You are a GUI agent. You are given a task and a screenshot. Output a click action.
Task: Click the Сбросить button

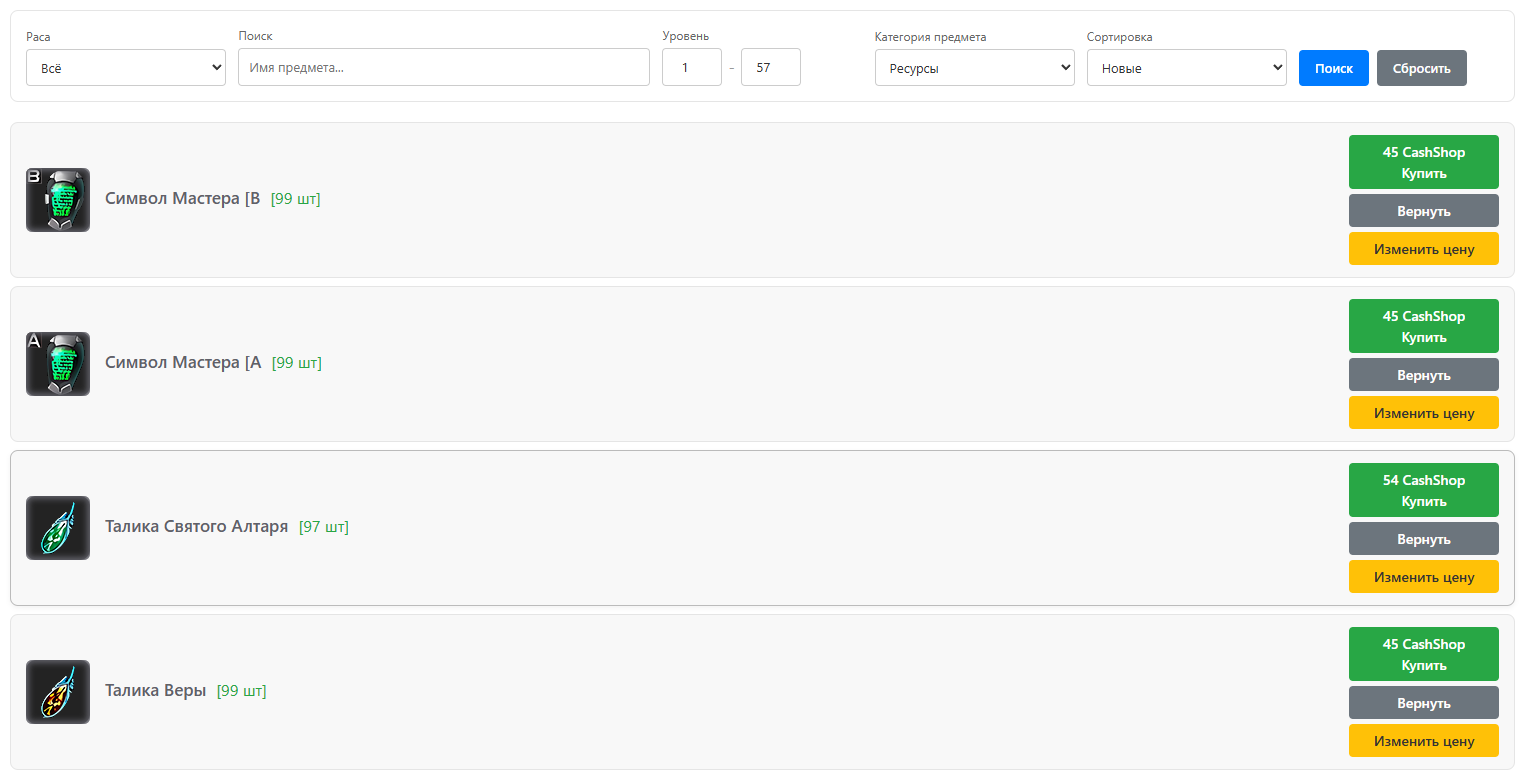tap(1422, 68)
